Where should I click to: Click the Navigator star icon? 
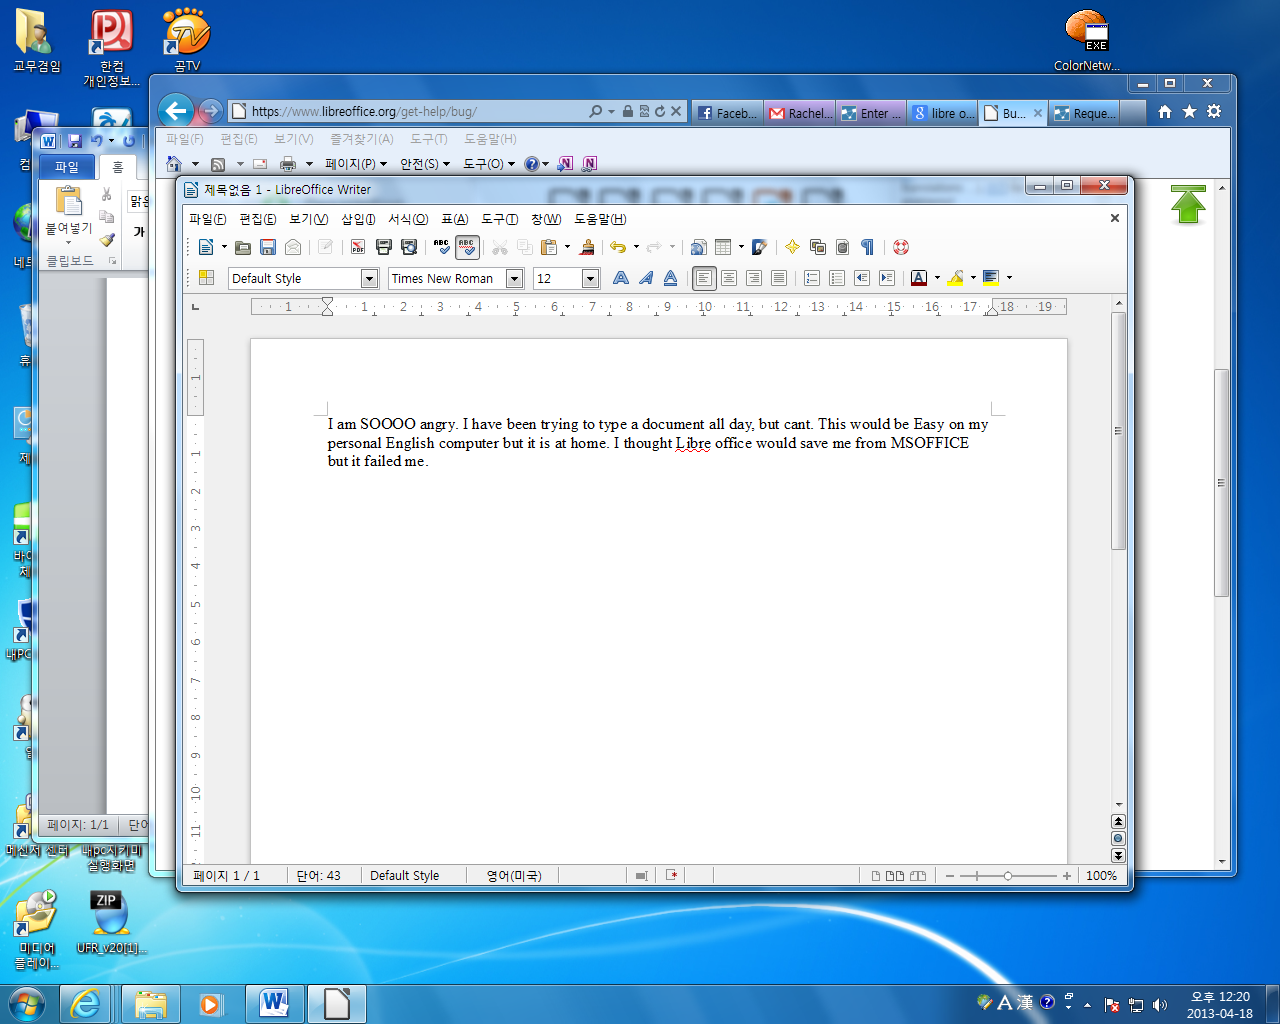pyautogui.click(x=792, y=247)
